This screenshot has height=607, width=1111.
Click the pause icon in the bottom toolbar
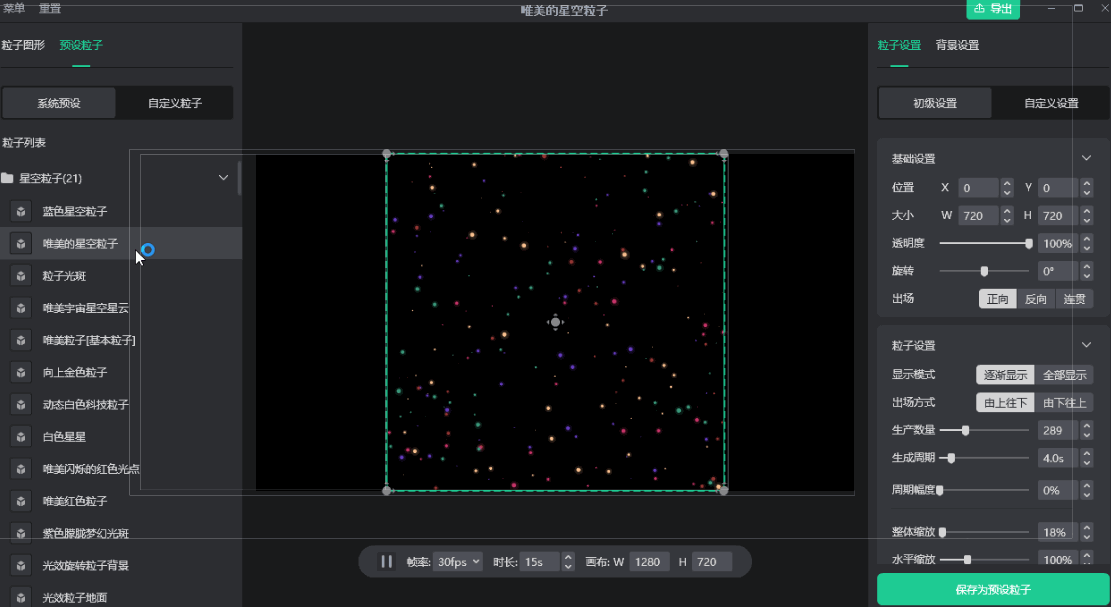[x=386, y=561]
